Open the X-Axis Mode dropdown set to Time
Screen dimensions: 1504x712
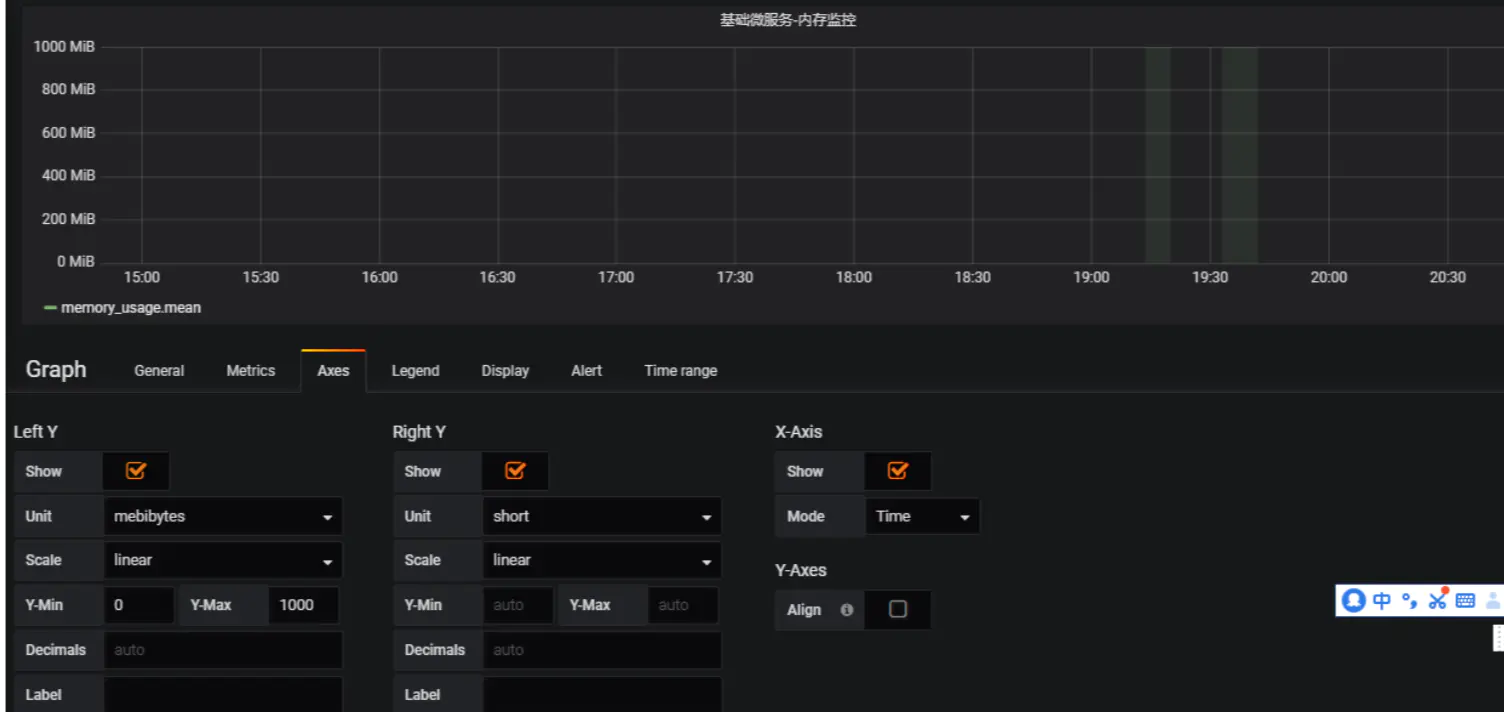pos(922,516)
